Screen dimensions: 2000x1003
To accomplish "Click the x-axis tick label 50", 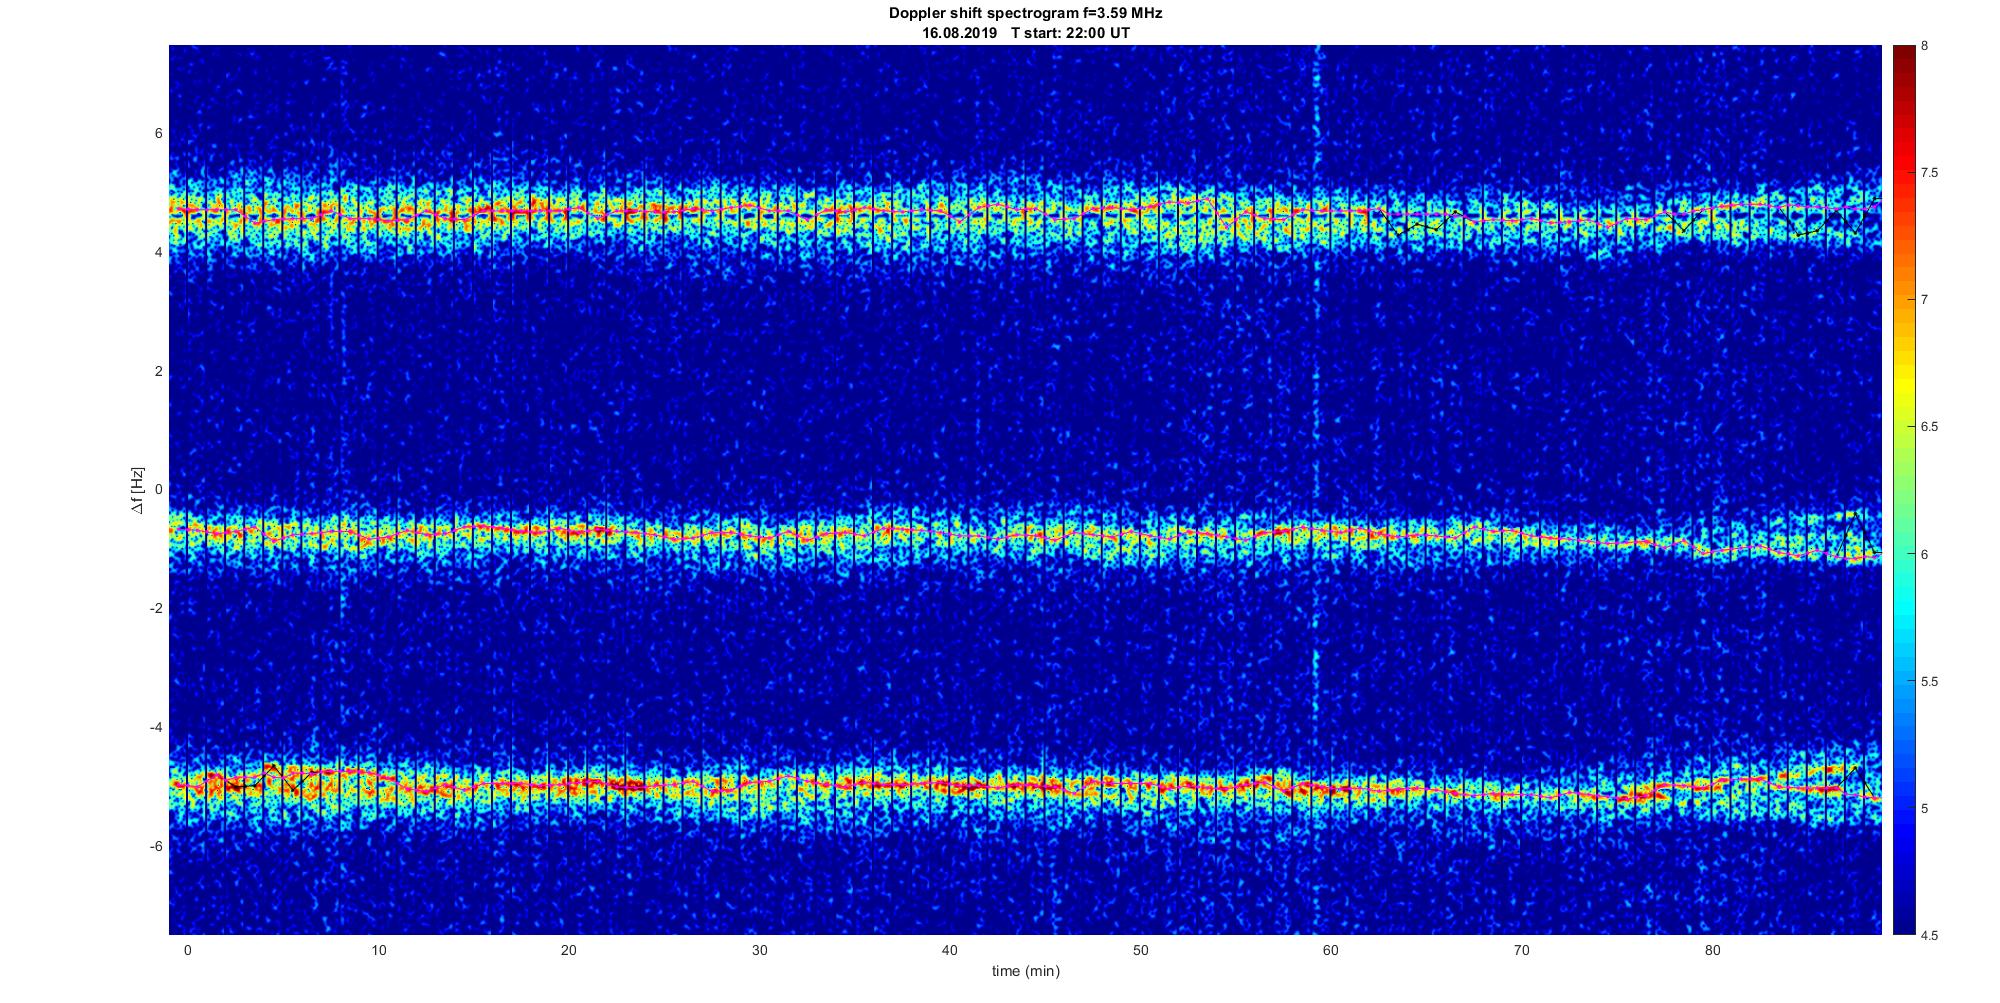I will (x=1140, y=950).
